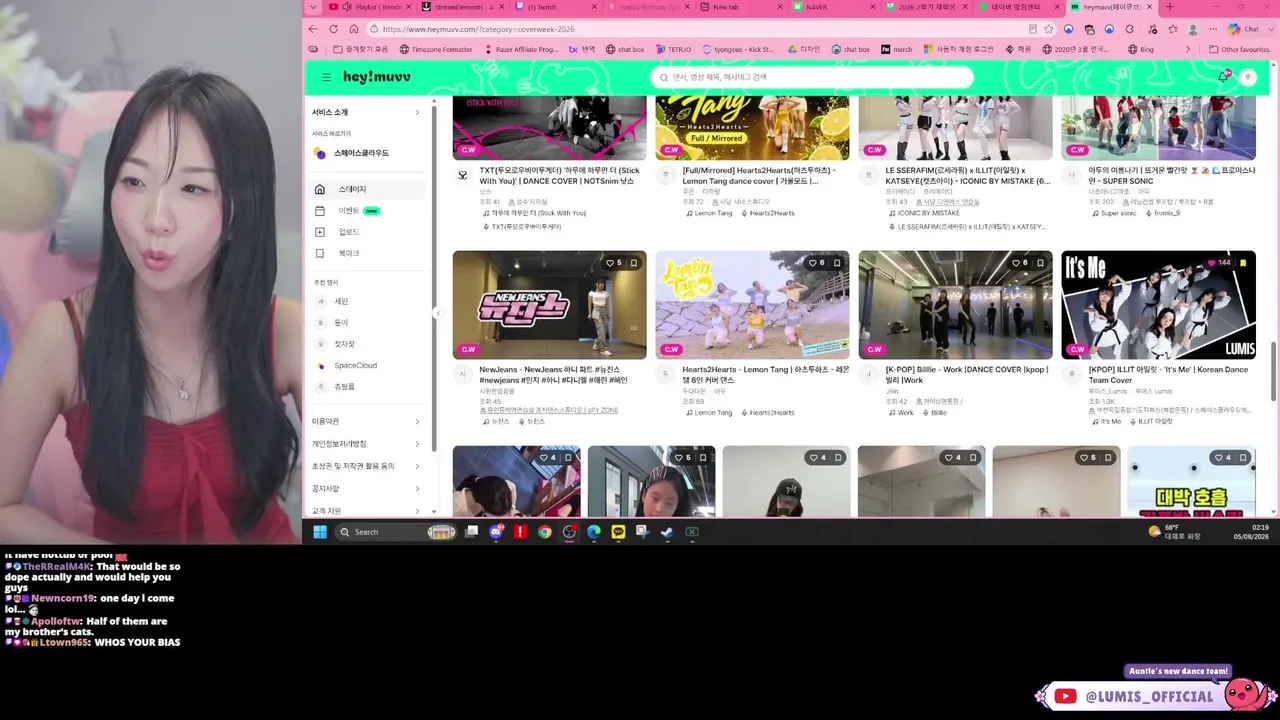Go back to the previous page

[x=313, y=29]
